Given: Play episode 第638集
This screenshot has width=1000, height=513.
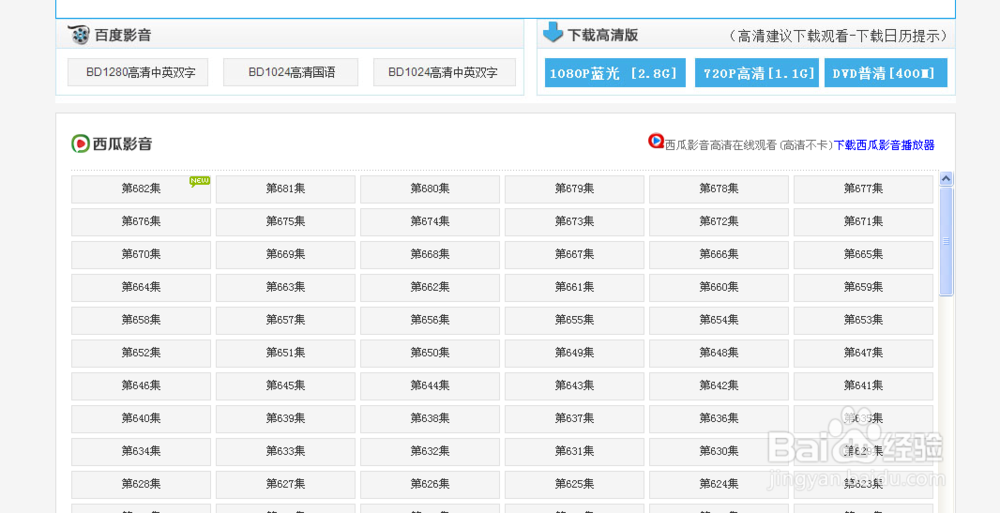Looking at the screenshot, I should click(x=430, y=419).
